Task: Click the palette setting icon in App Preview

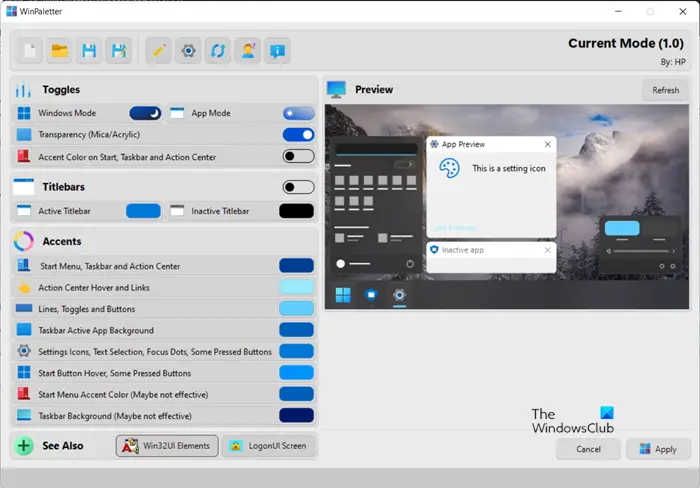Action: click(x=449, y=168)
